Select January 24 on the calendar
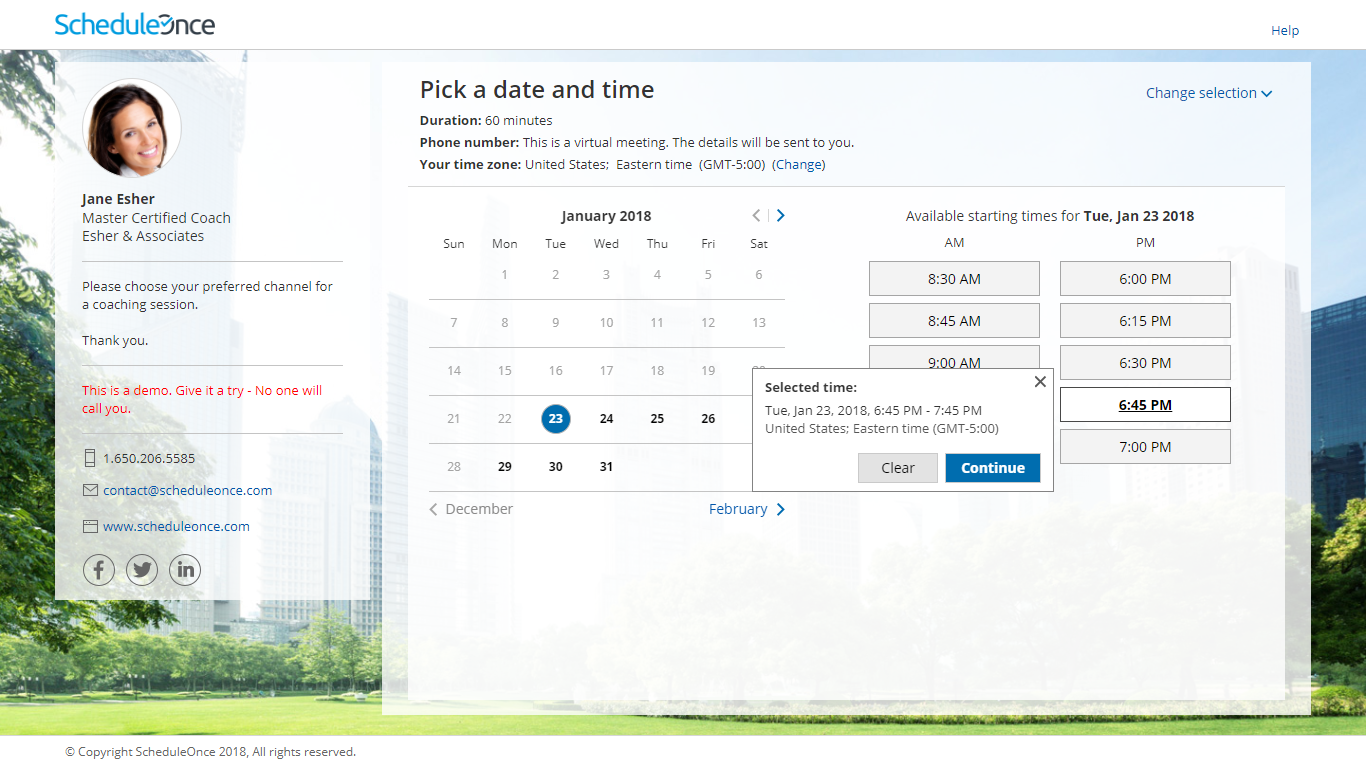The width and height of the screenshot is (1366, 768). tap(606, 419)
